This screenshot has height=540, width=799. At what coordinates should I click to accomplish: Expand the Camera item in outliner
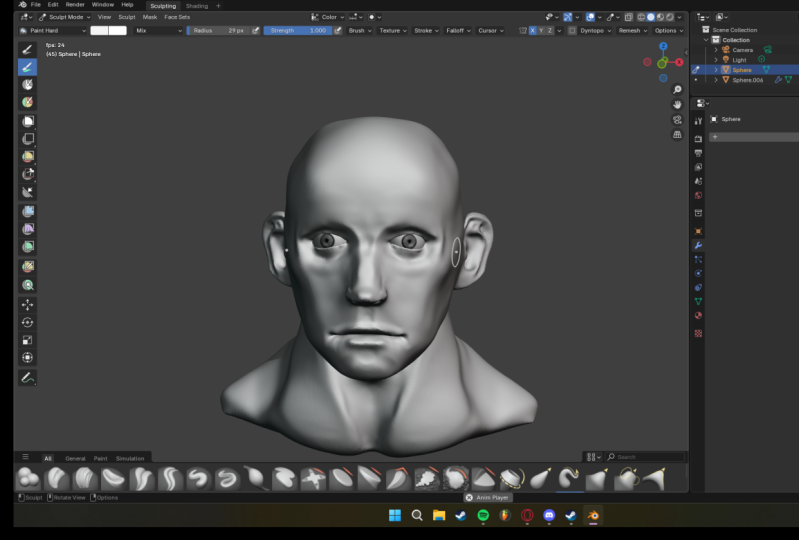point(716,50)
